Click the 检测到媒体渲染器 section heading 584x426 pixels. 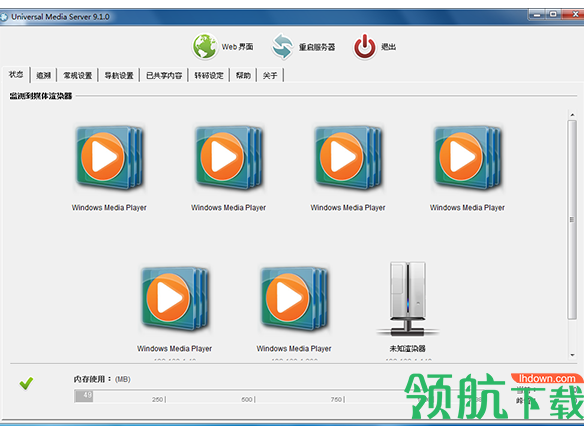click(x=41, y=96)
